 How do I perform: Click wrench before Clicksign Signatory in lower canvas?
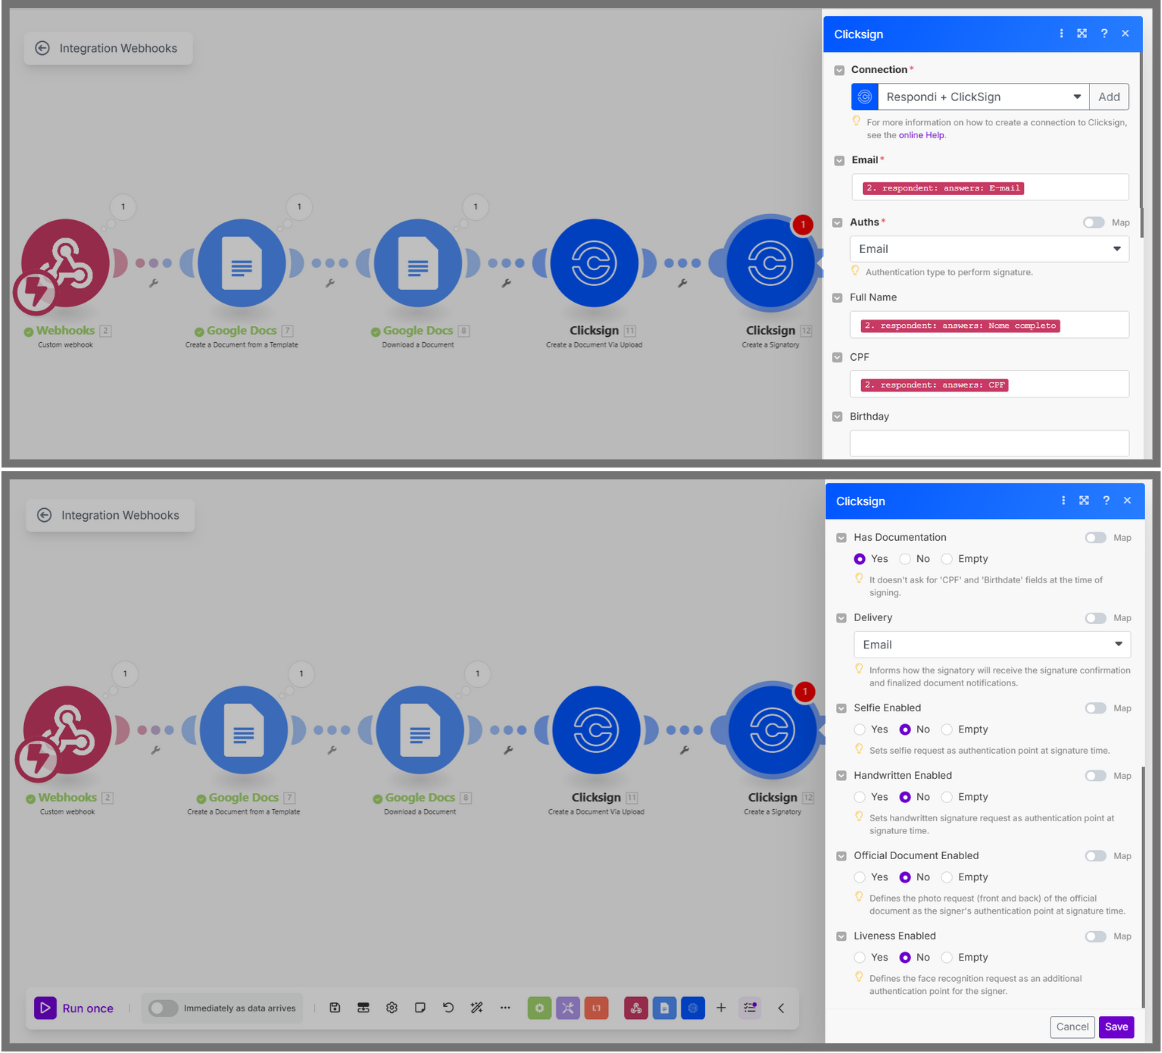pyautogui.click(x=684, y=750)
